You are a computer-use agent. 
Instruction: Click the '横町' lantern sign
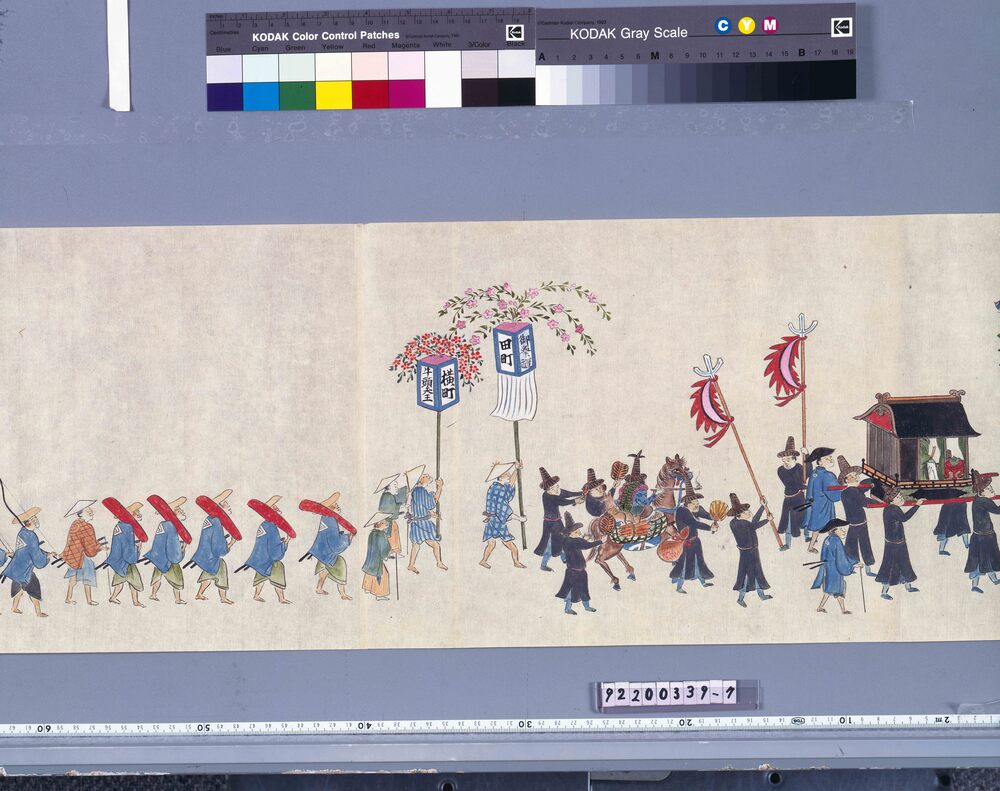click(438, 383)
